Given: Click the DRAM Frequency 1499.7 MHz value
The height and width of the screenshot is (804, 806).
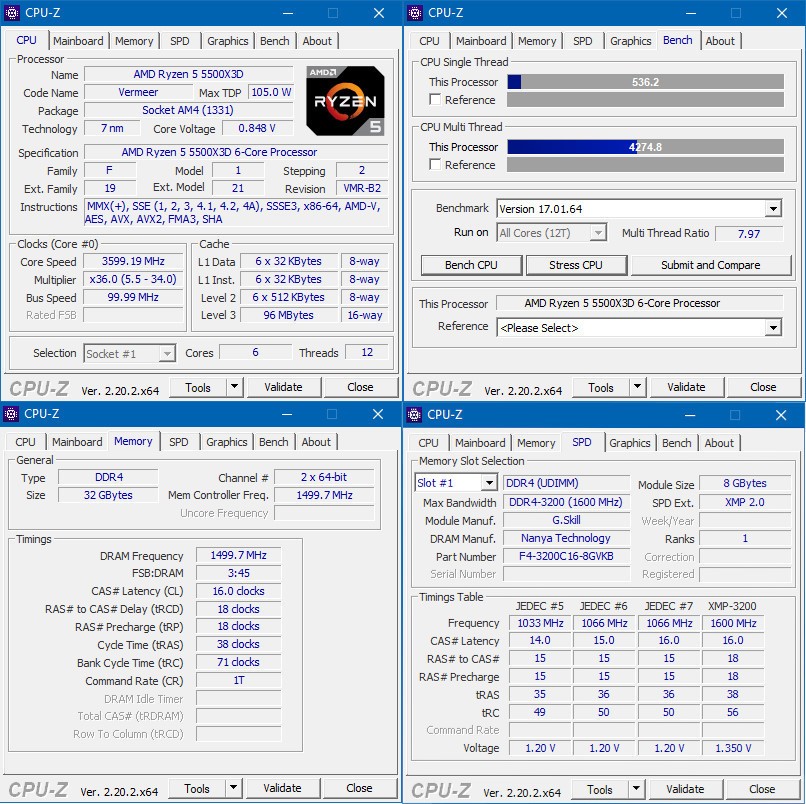Looking at the screenshot, I should (239, 555).
